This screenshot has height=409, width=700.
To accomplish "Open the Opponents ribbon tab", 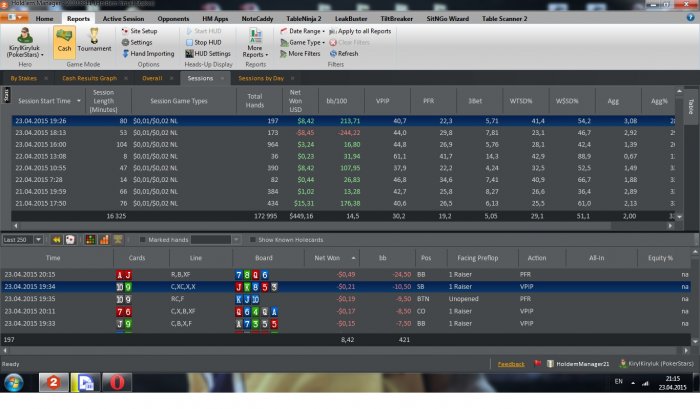I will (x=173, y=19).
